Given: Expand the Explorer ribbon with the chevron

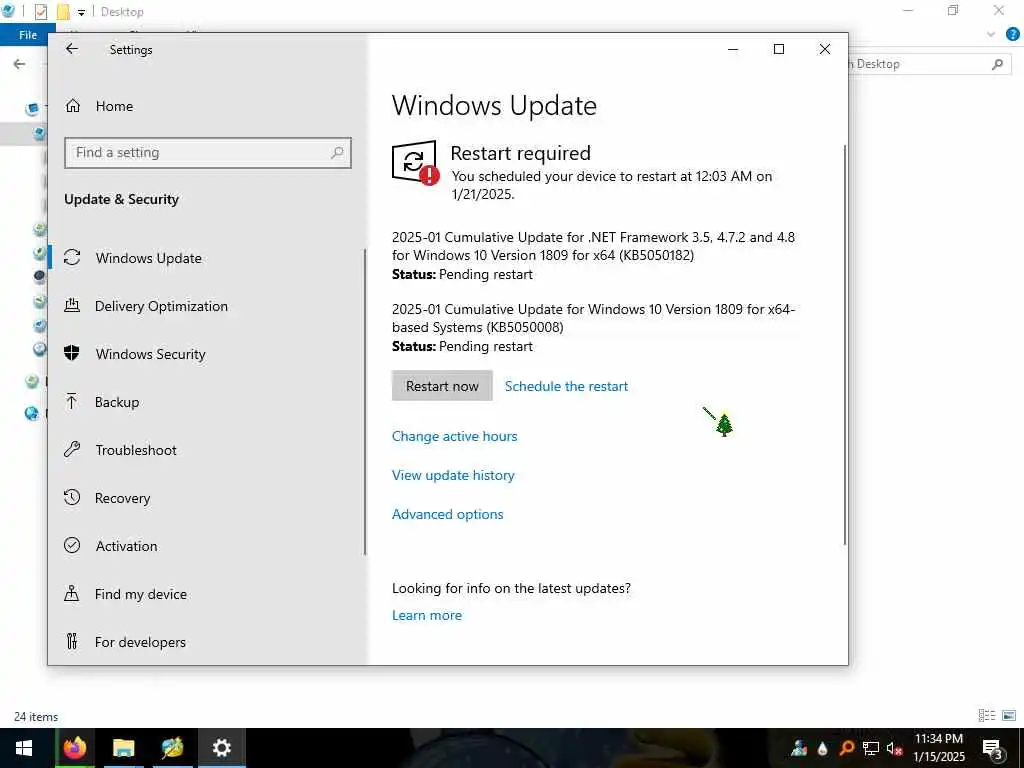Looking at the screenshot, I should [991, 35].
